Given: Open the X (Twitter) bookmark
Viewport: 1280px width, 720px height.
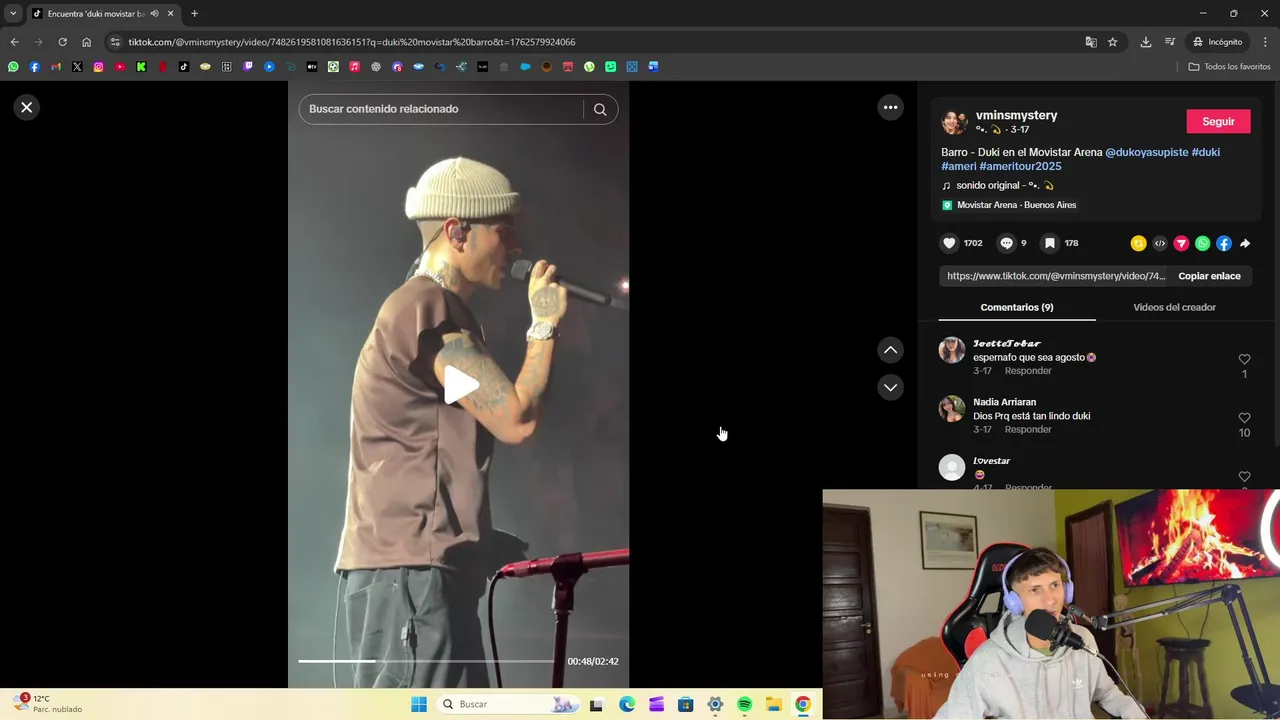Looking at the screenshot, I should tap(77, 67).
